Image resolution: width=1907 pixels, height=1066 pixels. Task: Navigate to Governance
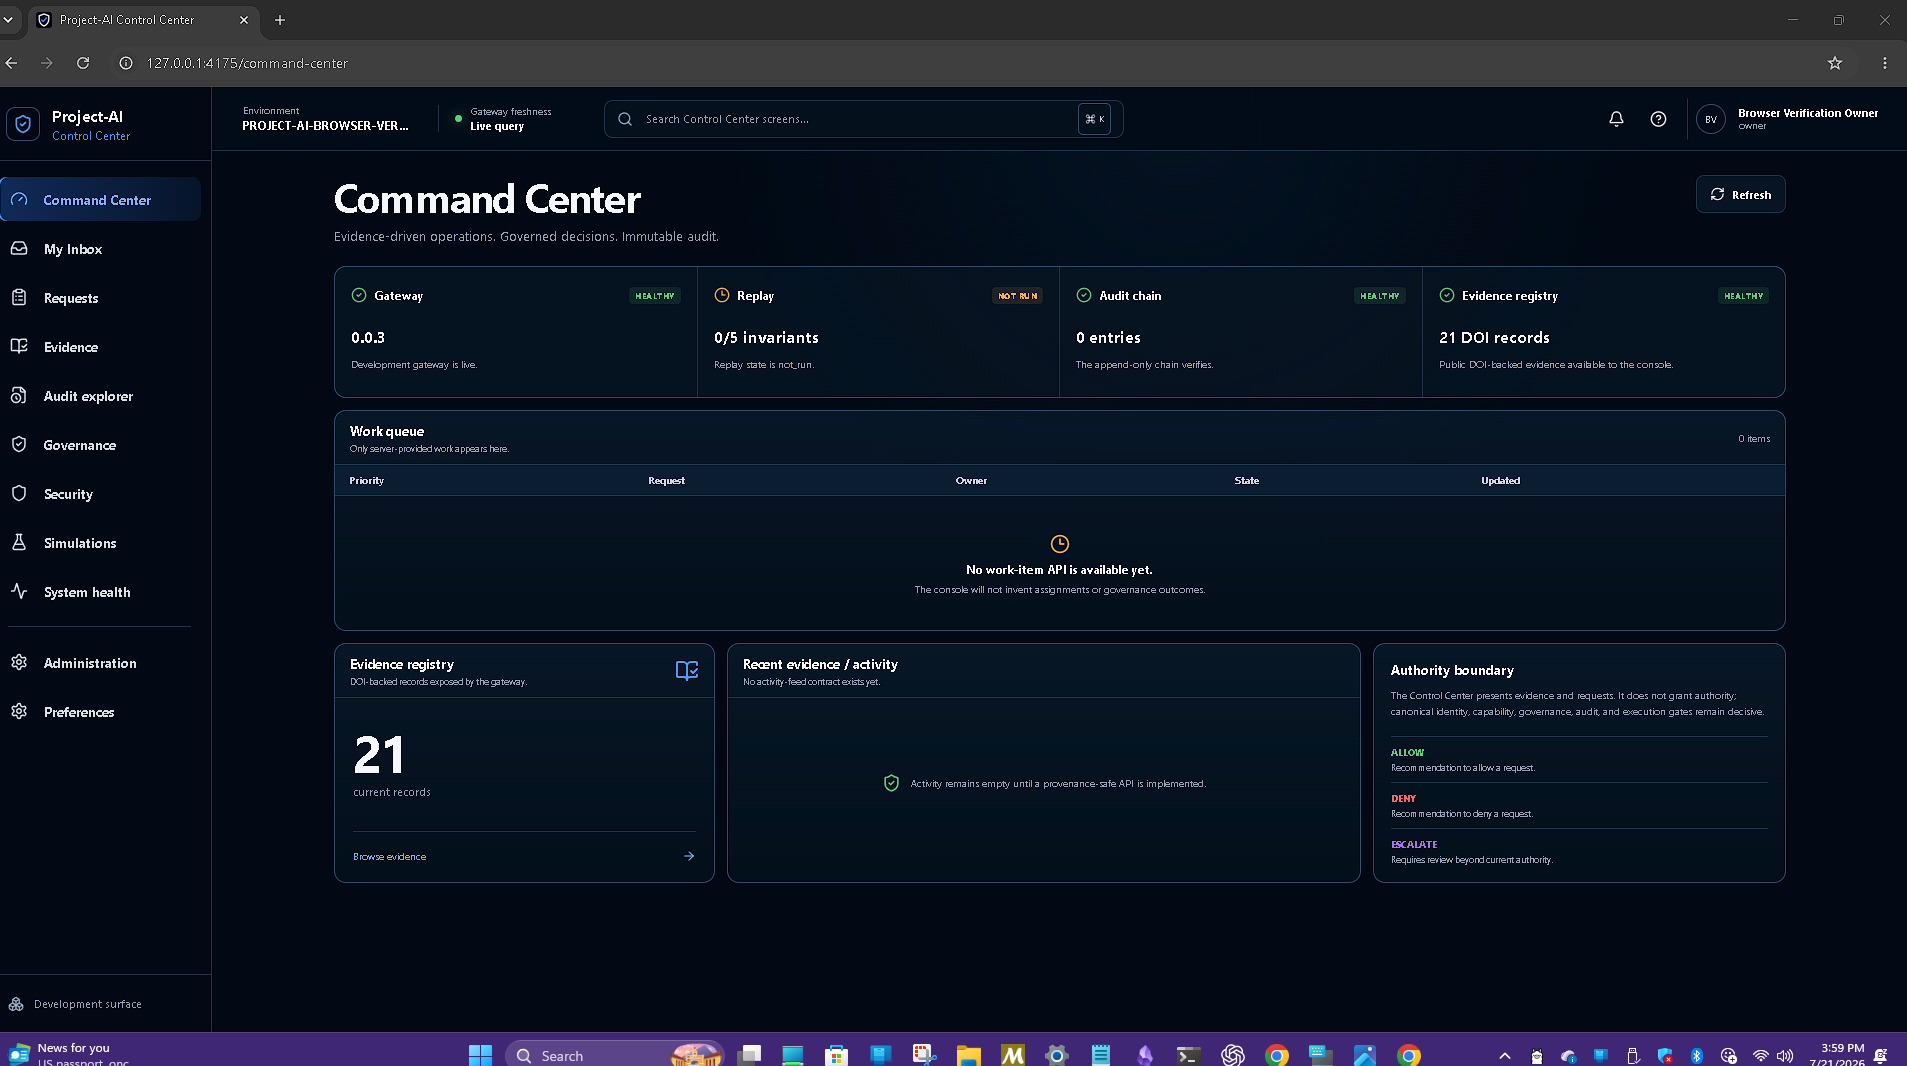coord(100,445)
